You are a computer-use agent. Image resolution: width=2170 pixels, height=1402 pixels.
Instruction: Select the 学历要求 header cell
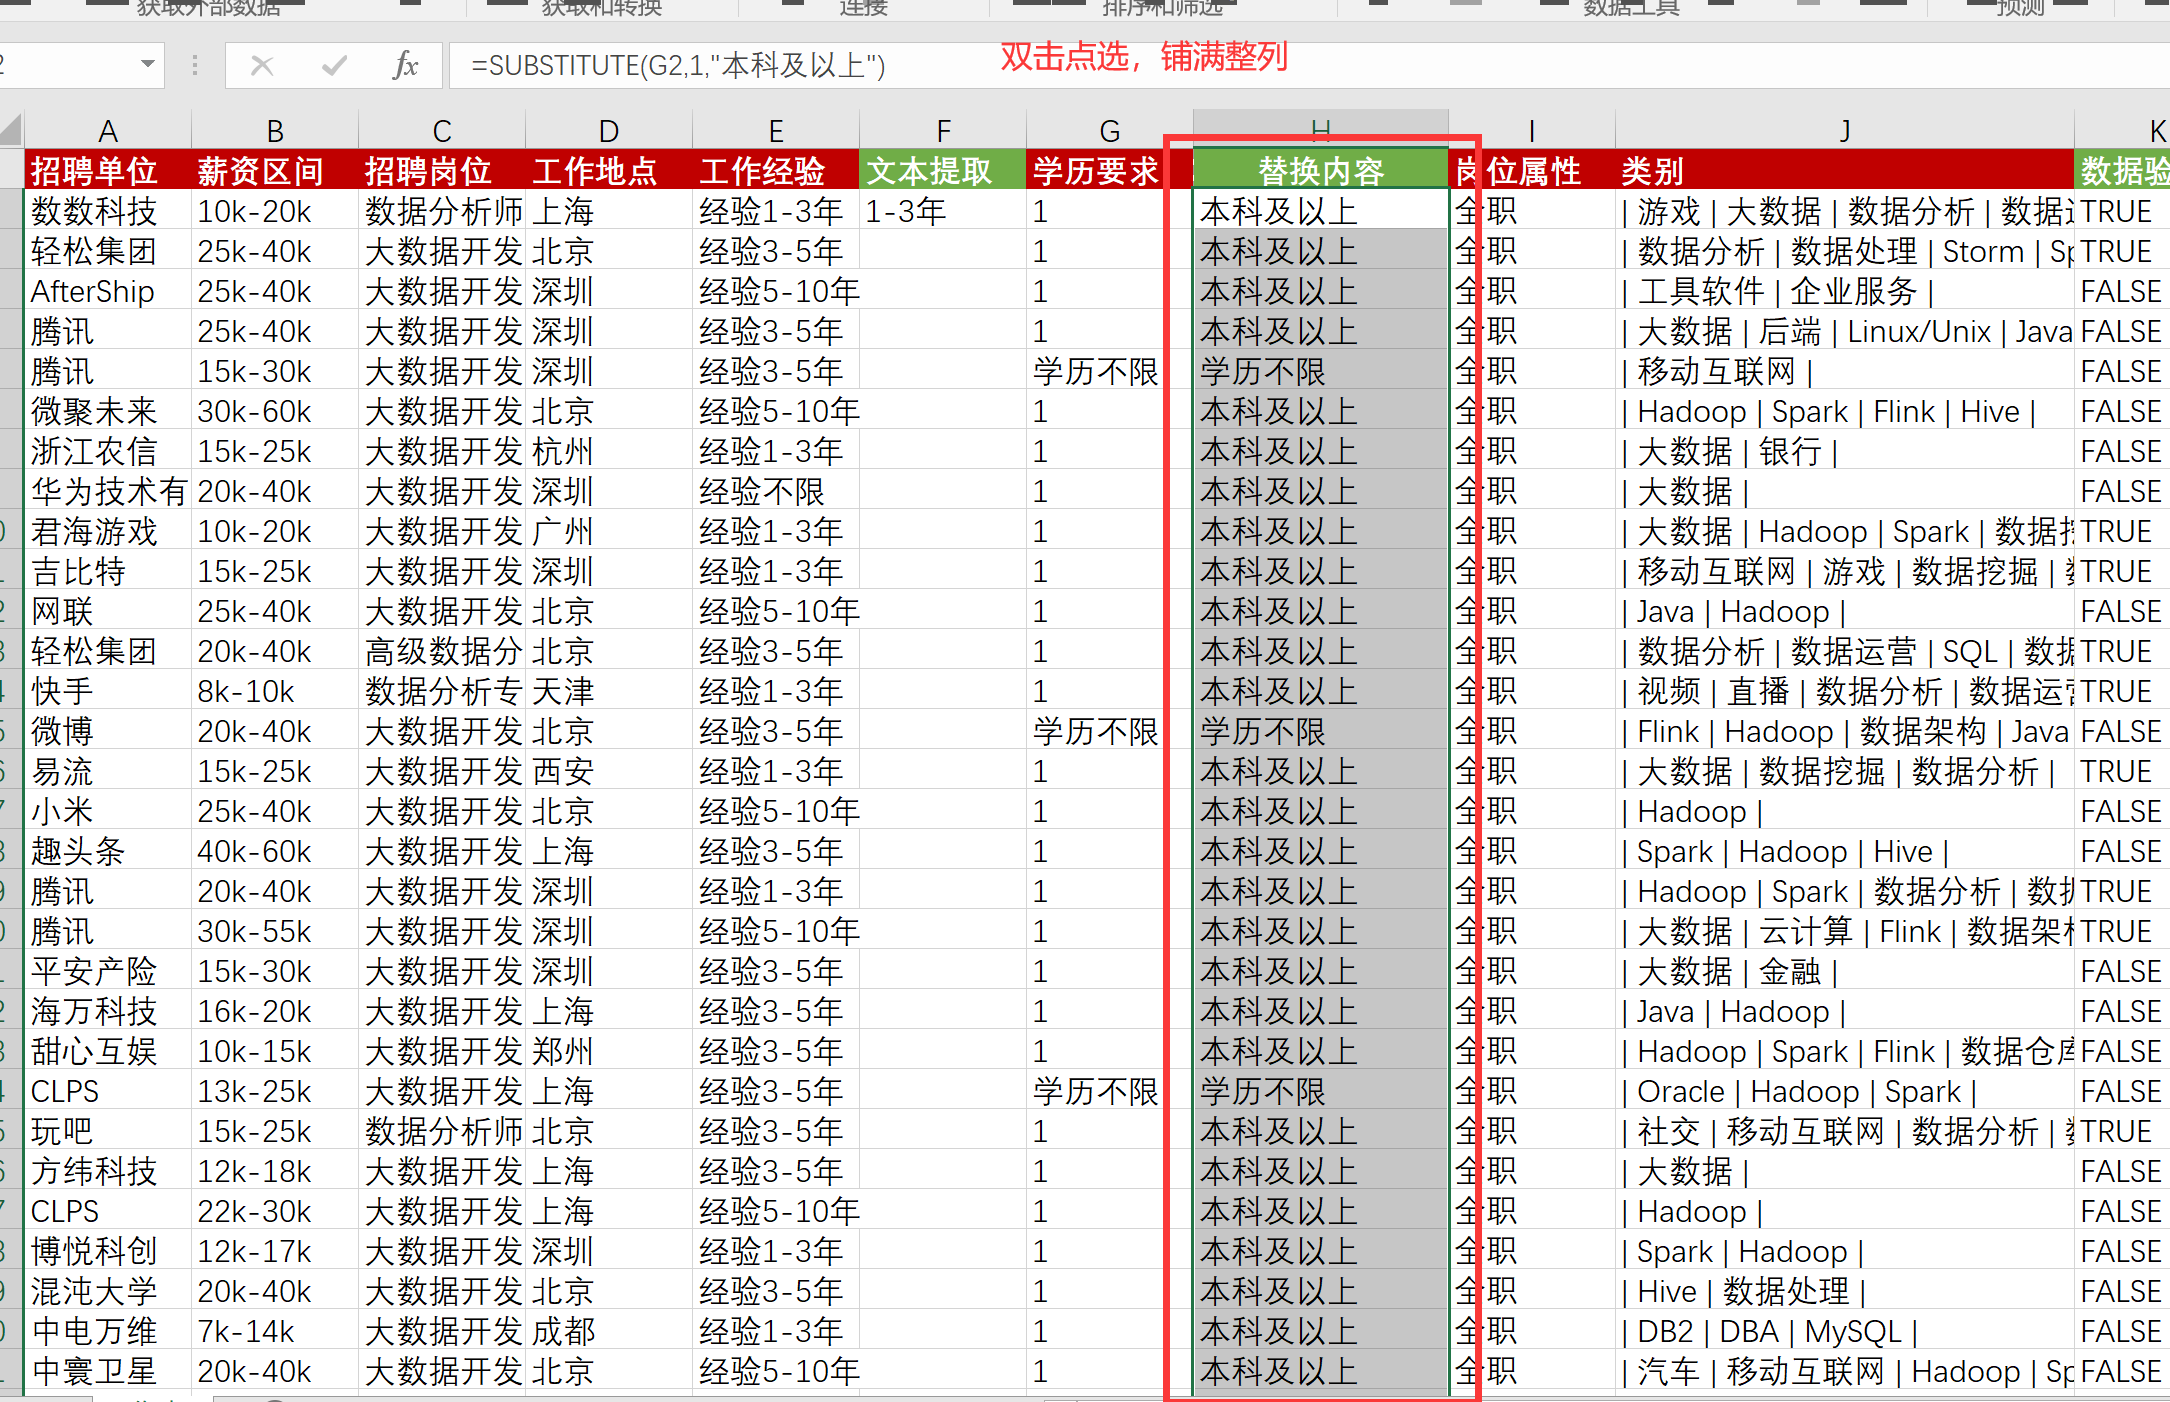click(1096, 171)
